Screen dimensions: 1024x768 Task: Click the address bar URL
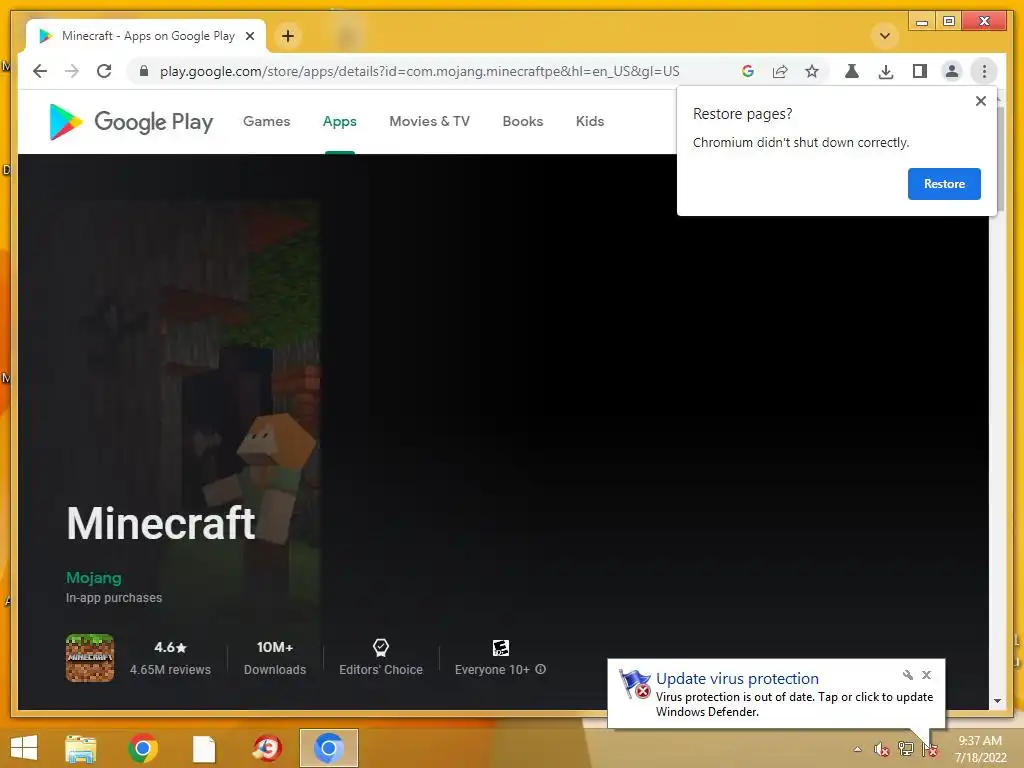pyautogui.click(x=419, y=71)
